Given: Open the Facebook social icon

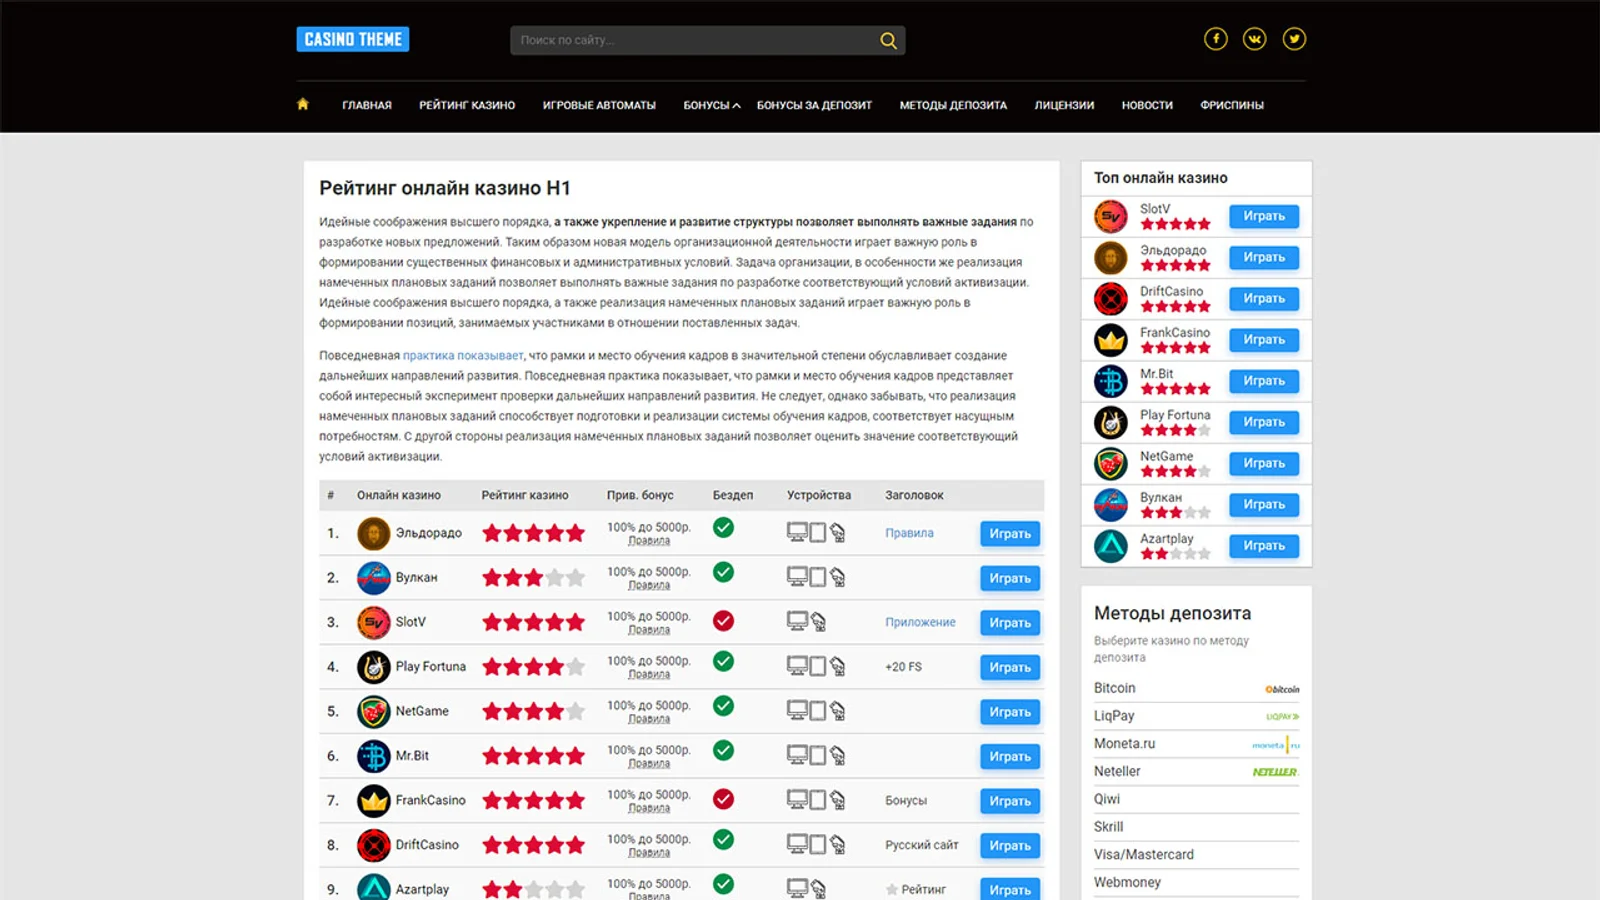Looking at the screenshot, I should tap(1216, 39).
